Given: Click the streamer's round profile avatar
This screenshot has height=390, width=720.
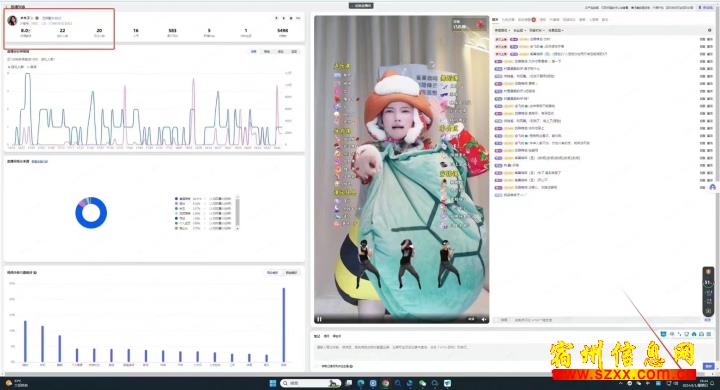Looking at the screenshot, I should pyautogui.click(x=12, y=20).
